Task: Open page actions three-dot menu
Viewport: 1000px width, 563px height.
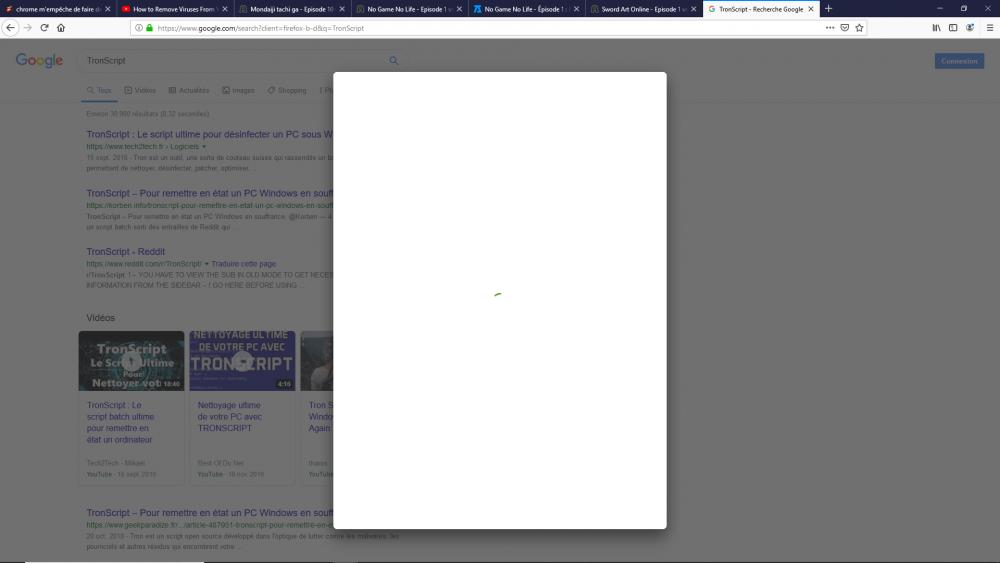Action: click(x=830, y=28)
